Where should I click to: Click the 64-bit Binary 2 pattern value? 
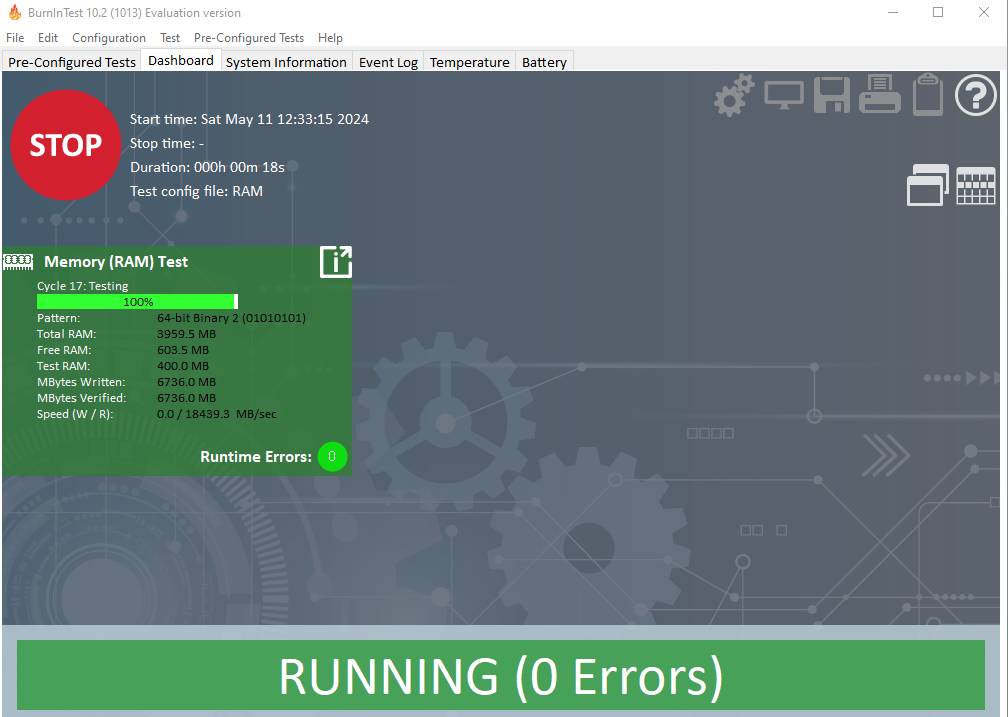tap(231, 318)
